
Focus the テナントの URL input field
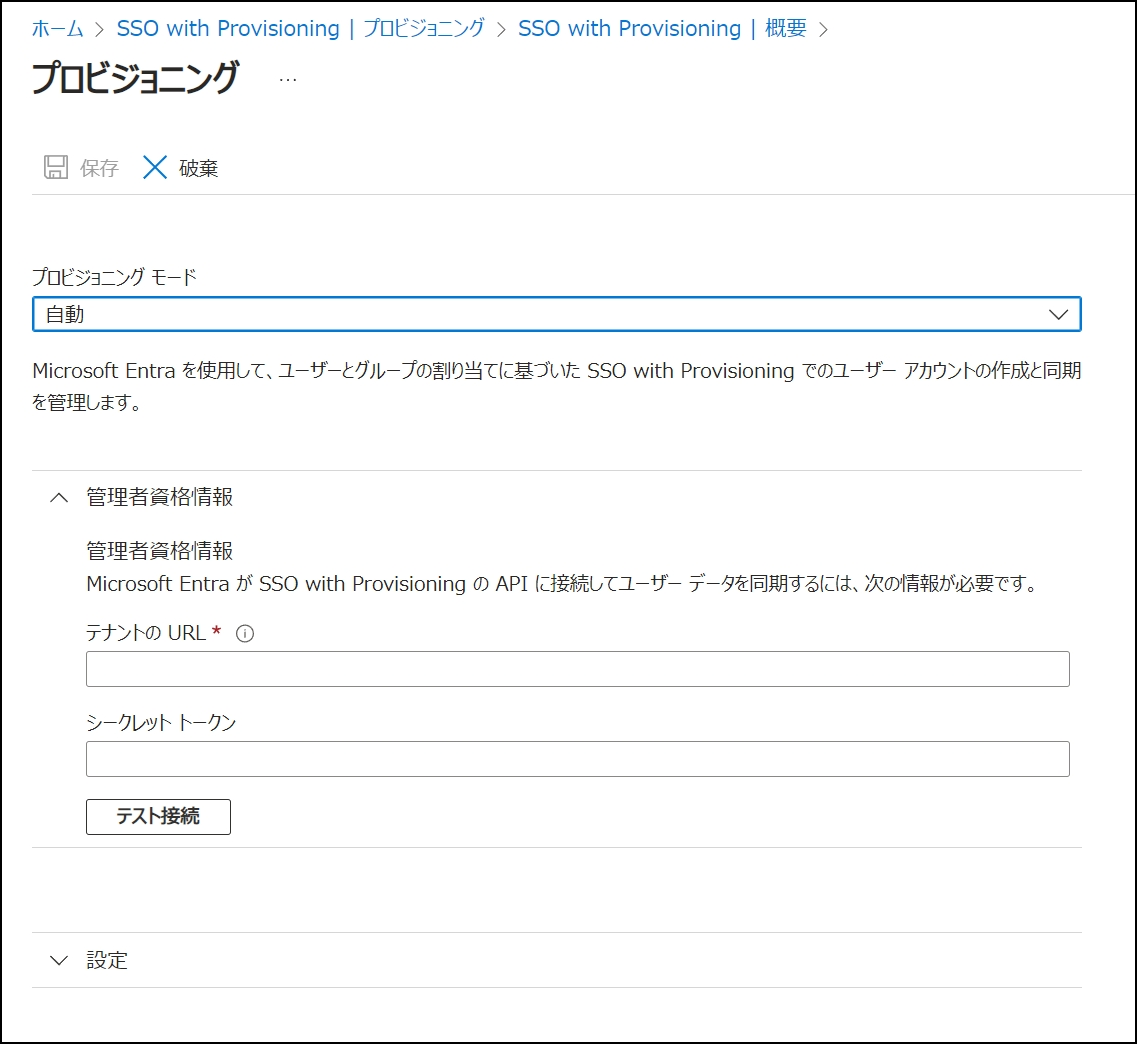coord(577,669)
